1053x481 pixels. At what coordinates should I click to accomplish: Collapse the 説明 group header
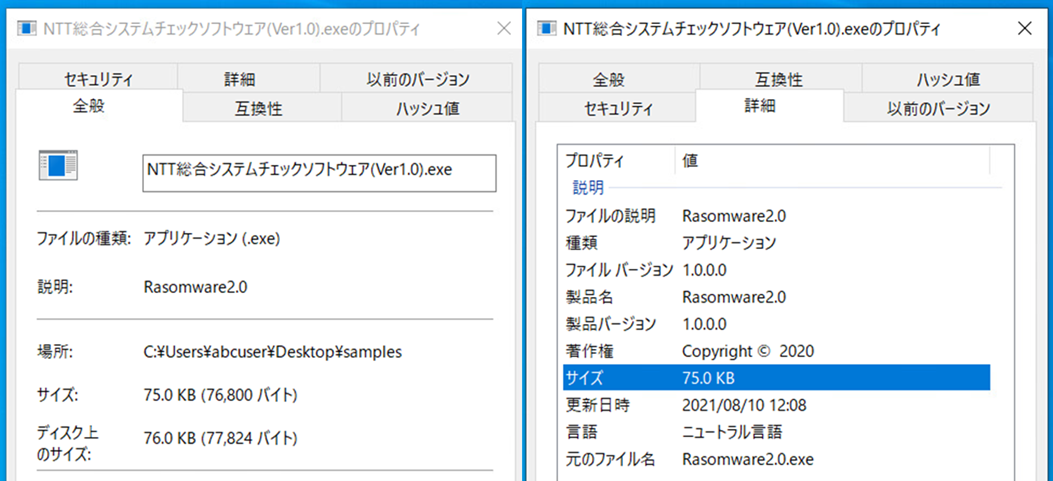click(588, 187)
